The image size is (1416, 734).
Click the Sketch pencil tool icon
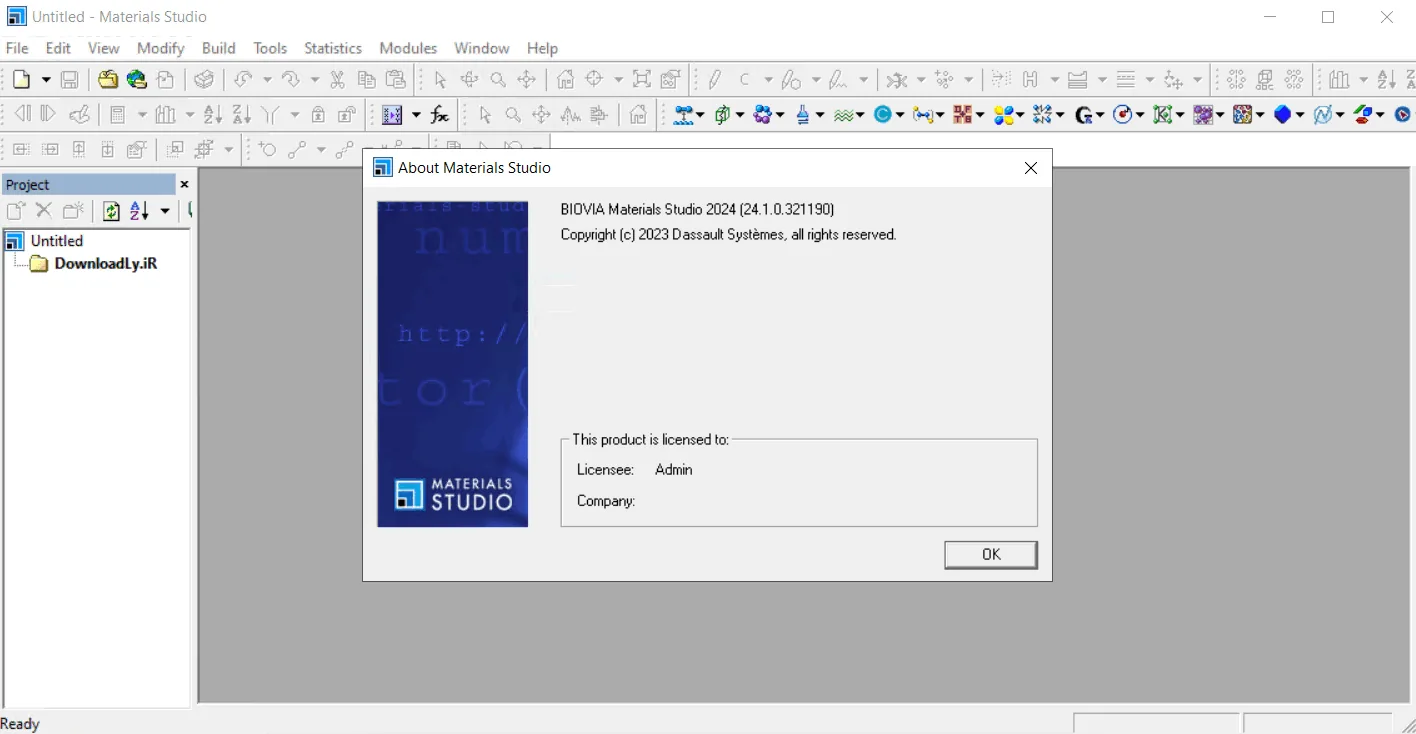pos(715,80)
